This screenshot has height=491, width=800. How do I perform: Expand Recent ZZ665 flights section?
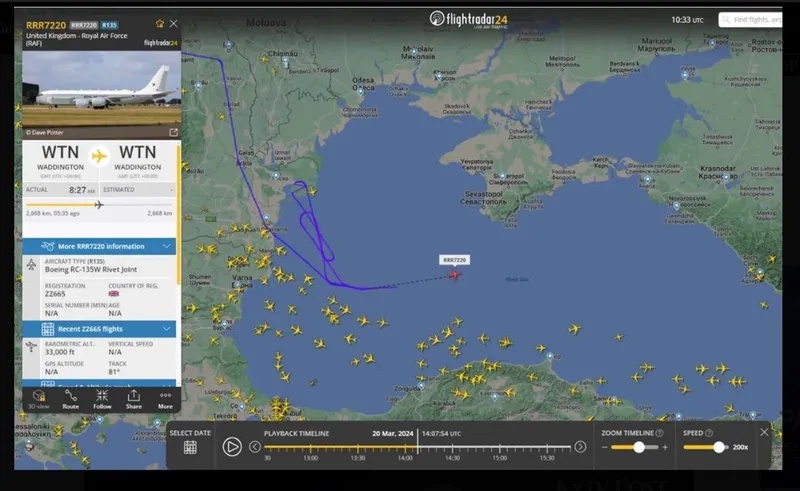tap(99, 329)
